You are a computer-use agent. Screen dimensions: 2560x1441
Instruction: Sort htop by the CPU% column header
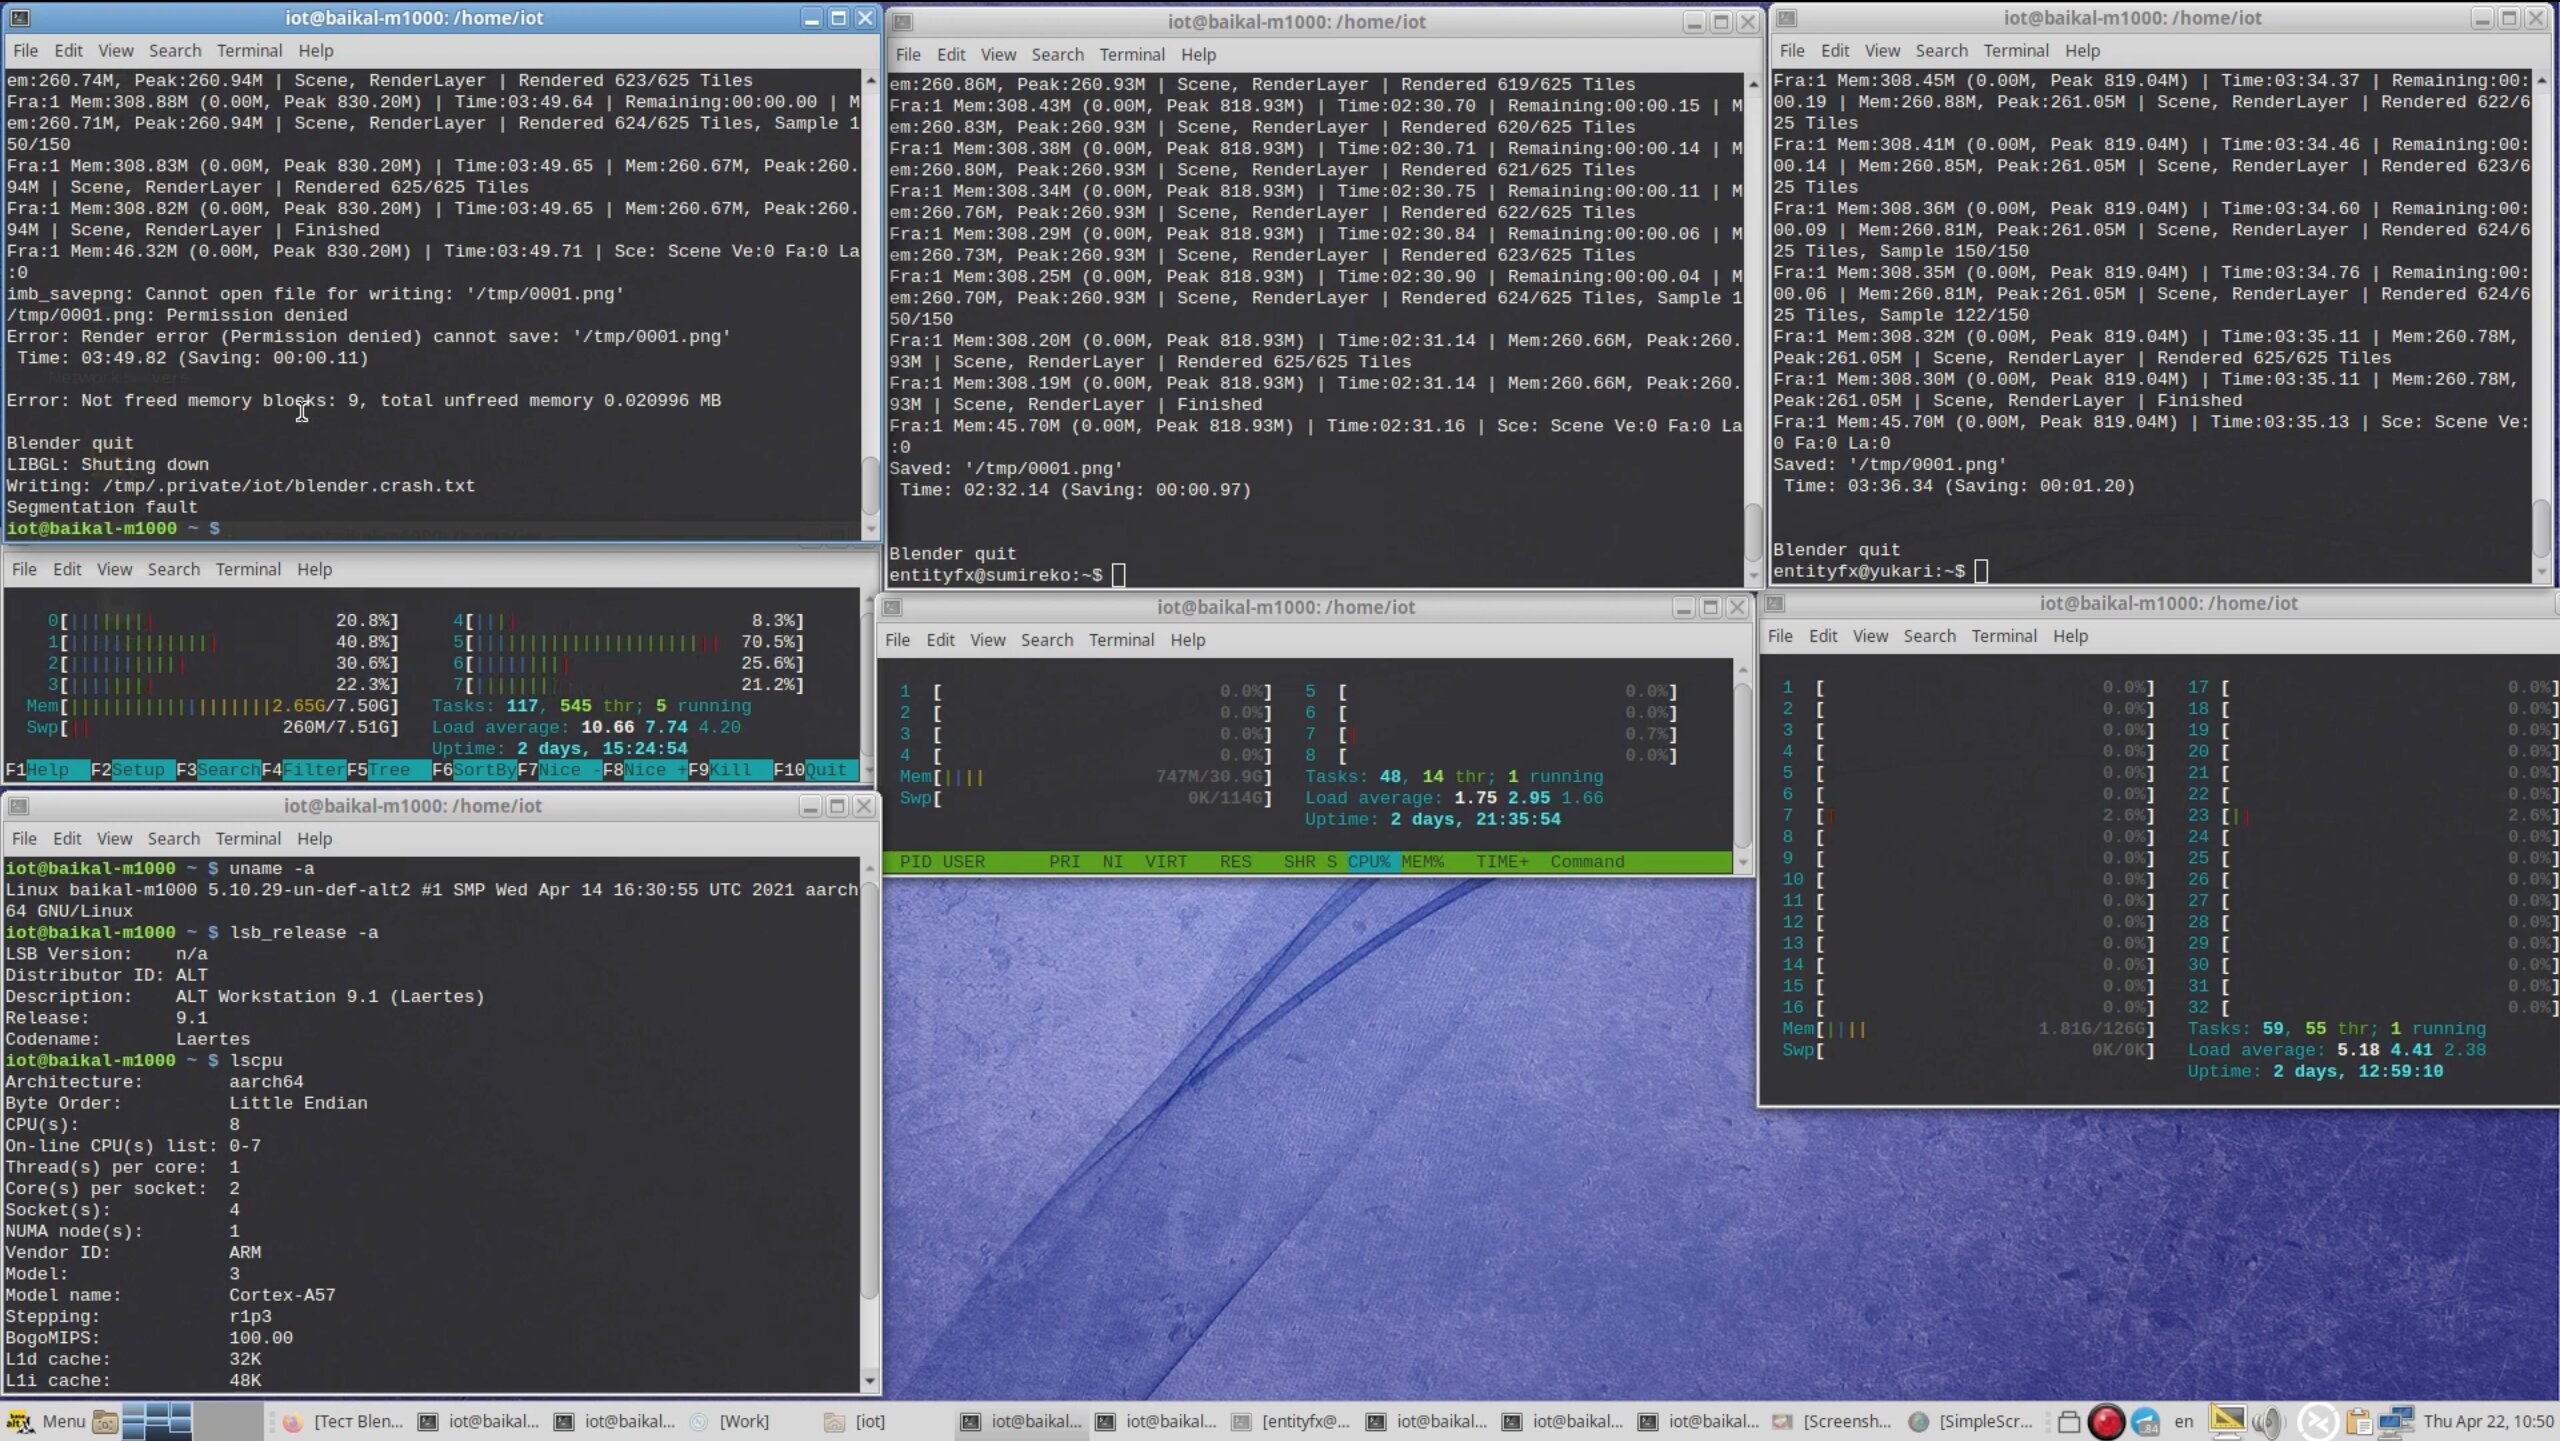(x=1368, y=861)
